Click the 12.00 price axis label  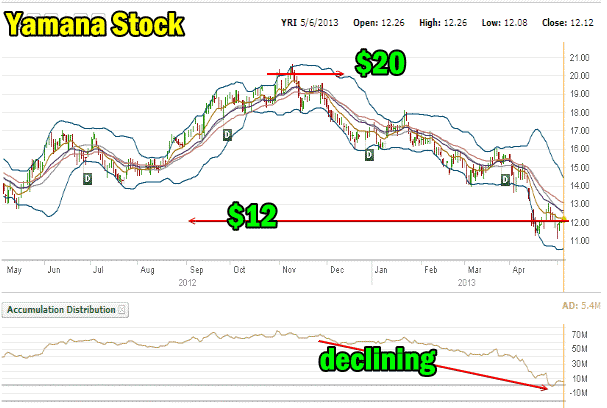click(x=580, y=223)
